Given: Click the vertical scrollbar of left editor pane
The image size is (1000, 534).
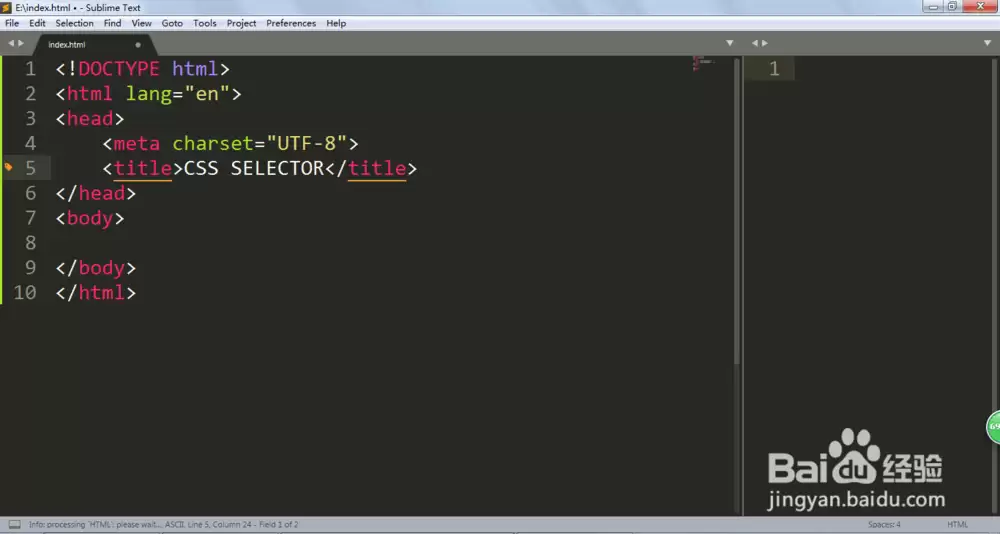Looking at the screenshot, I should (737, 211).
